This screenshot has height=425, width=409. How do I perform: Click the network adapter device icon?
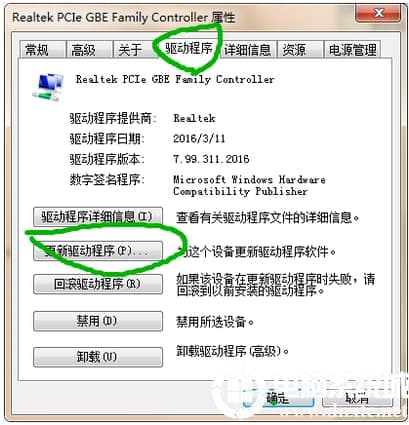(49, 87)
